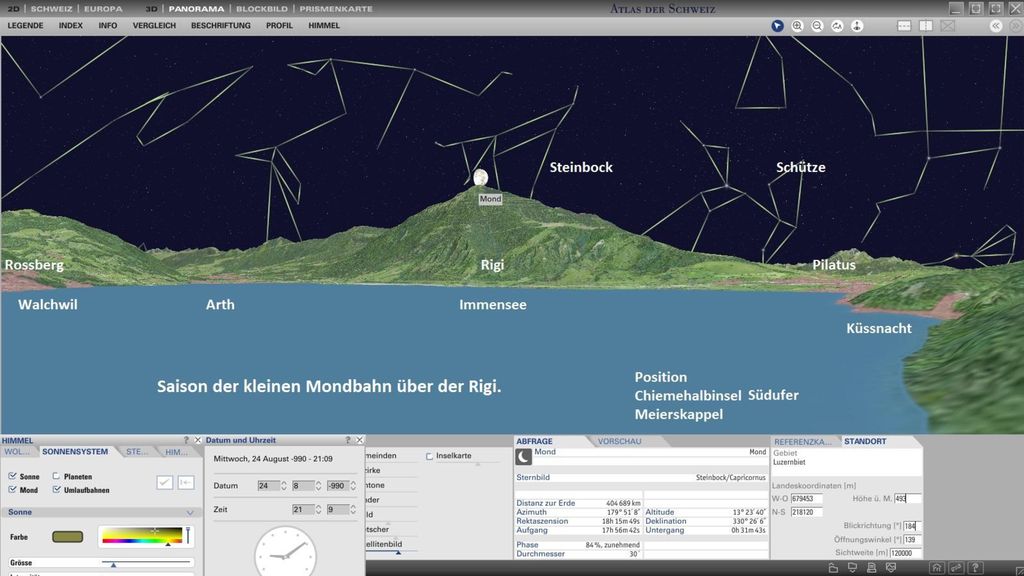
Task: Click the double left arrow icon
Action: [x=995, y=25]
